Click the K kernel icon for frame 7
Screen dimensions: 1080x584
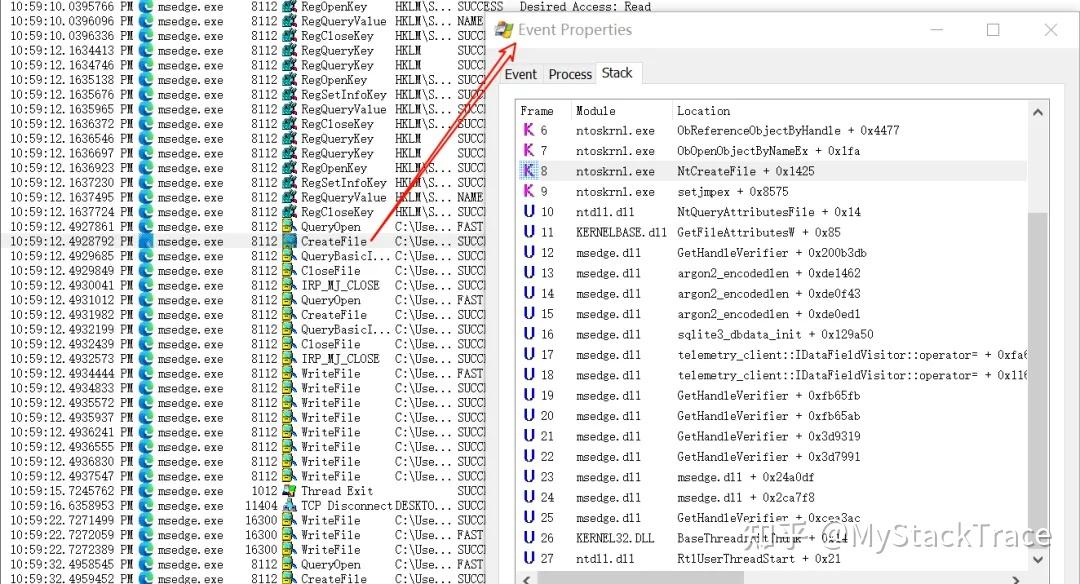pyautogui.click(x=529, y=150)
